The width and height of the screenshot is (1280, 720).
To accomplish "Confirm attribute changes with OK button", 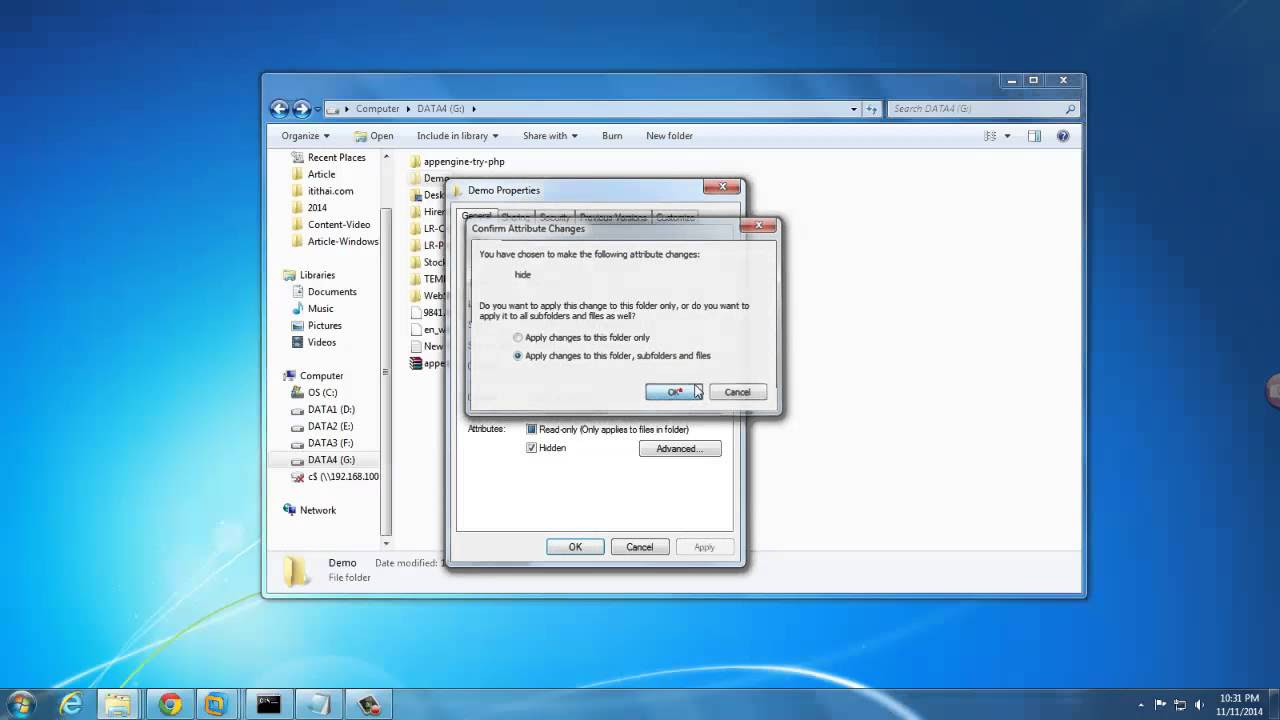I will pos(674,392).
